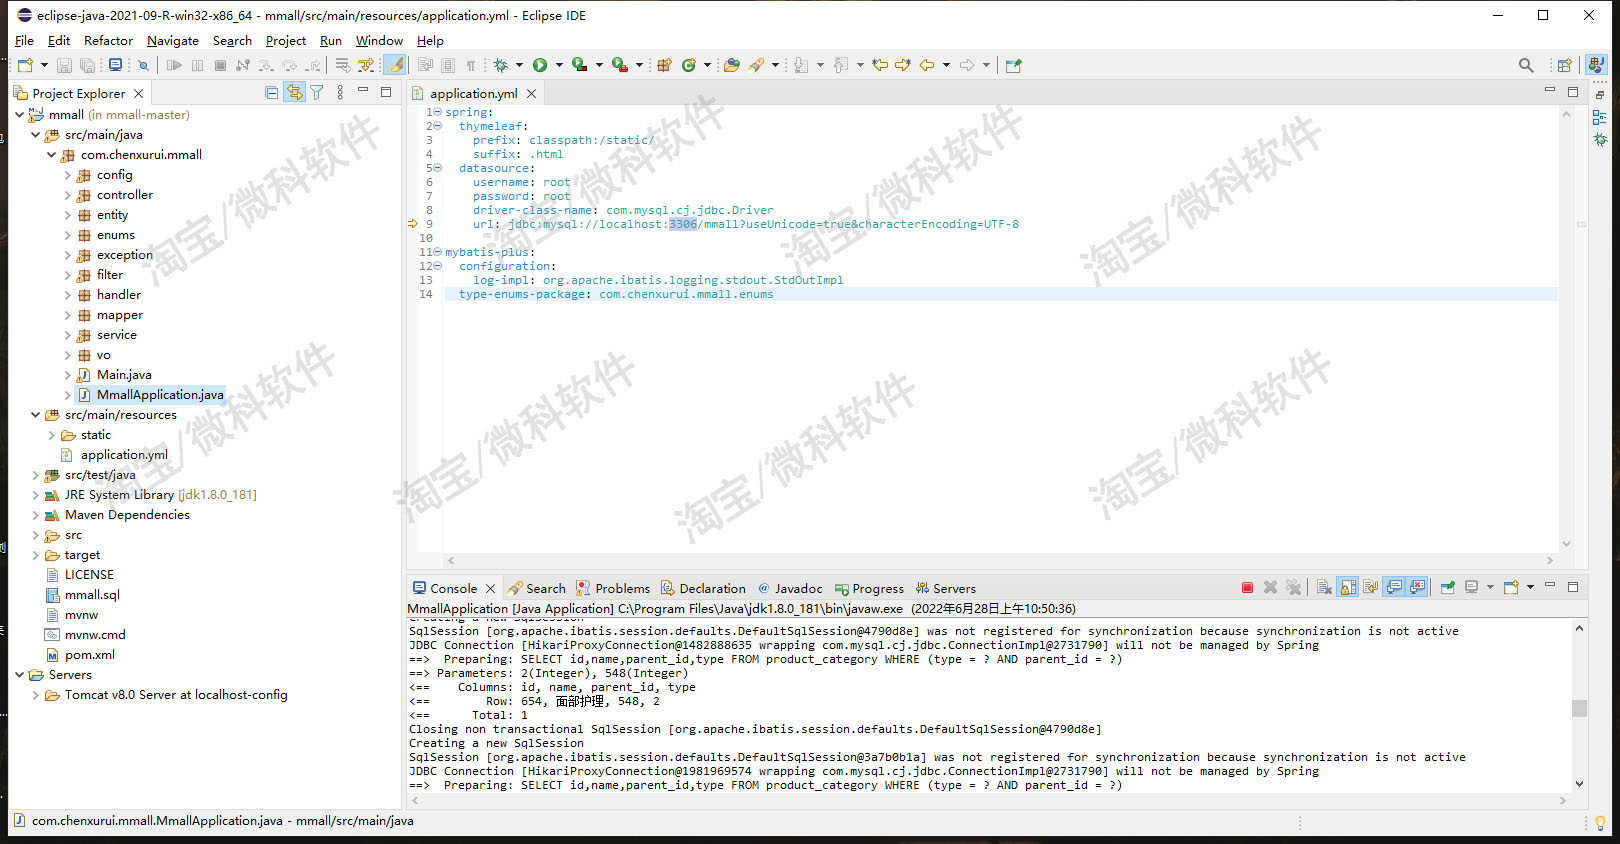Expand the Maven Dependencies node
Image resolution: width=1620 pixels, height=844 pixels.
[35, 515]
